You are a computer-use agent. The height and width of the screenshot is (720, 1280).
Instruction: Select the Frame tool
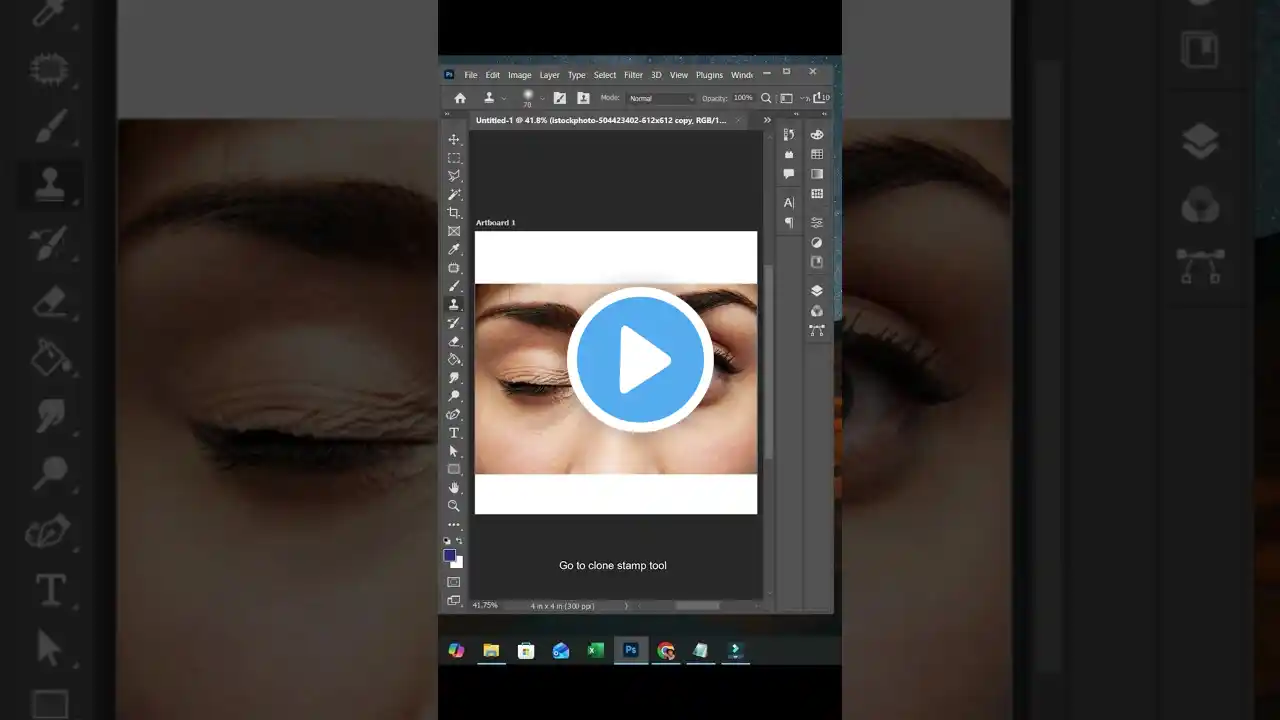tap(454, 231)
